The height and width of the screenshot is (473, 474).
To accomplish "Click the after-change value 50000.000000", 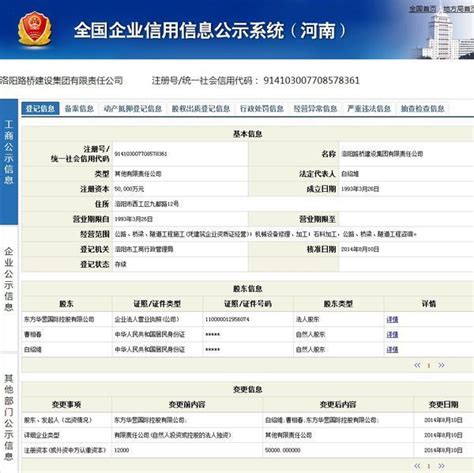I will point(283,450).
